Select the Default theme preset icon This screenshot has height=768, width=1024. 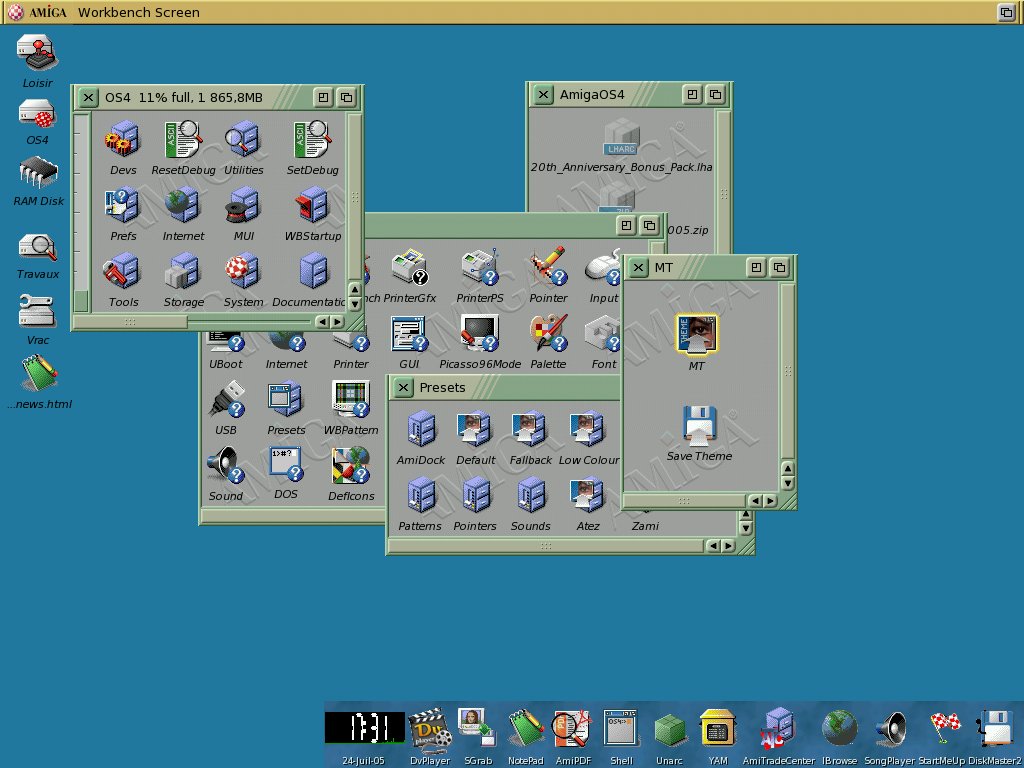[475, 430]
